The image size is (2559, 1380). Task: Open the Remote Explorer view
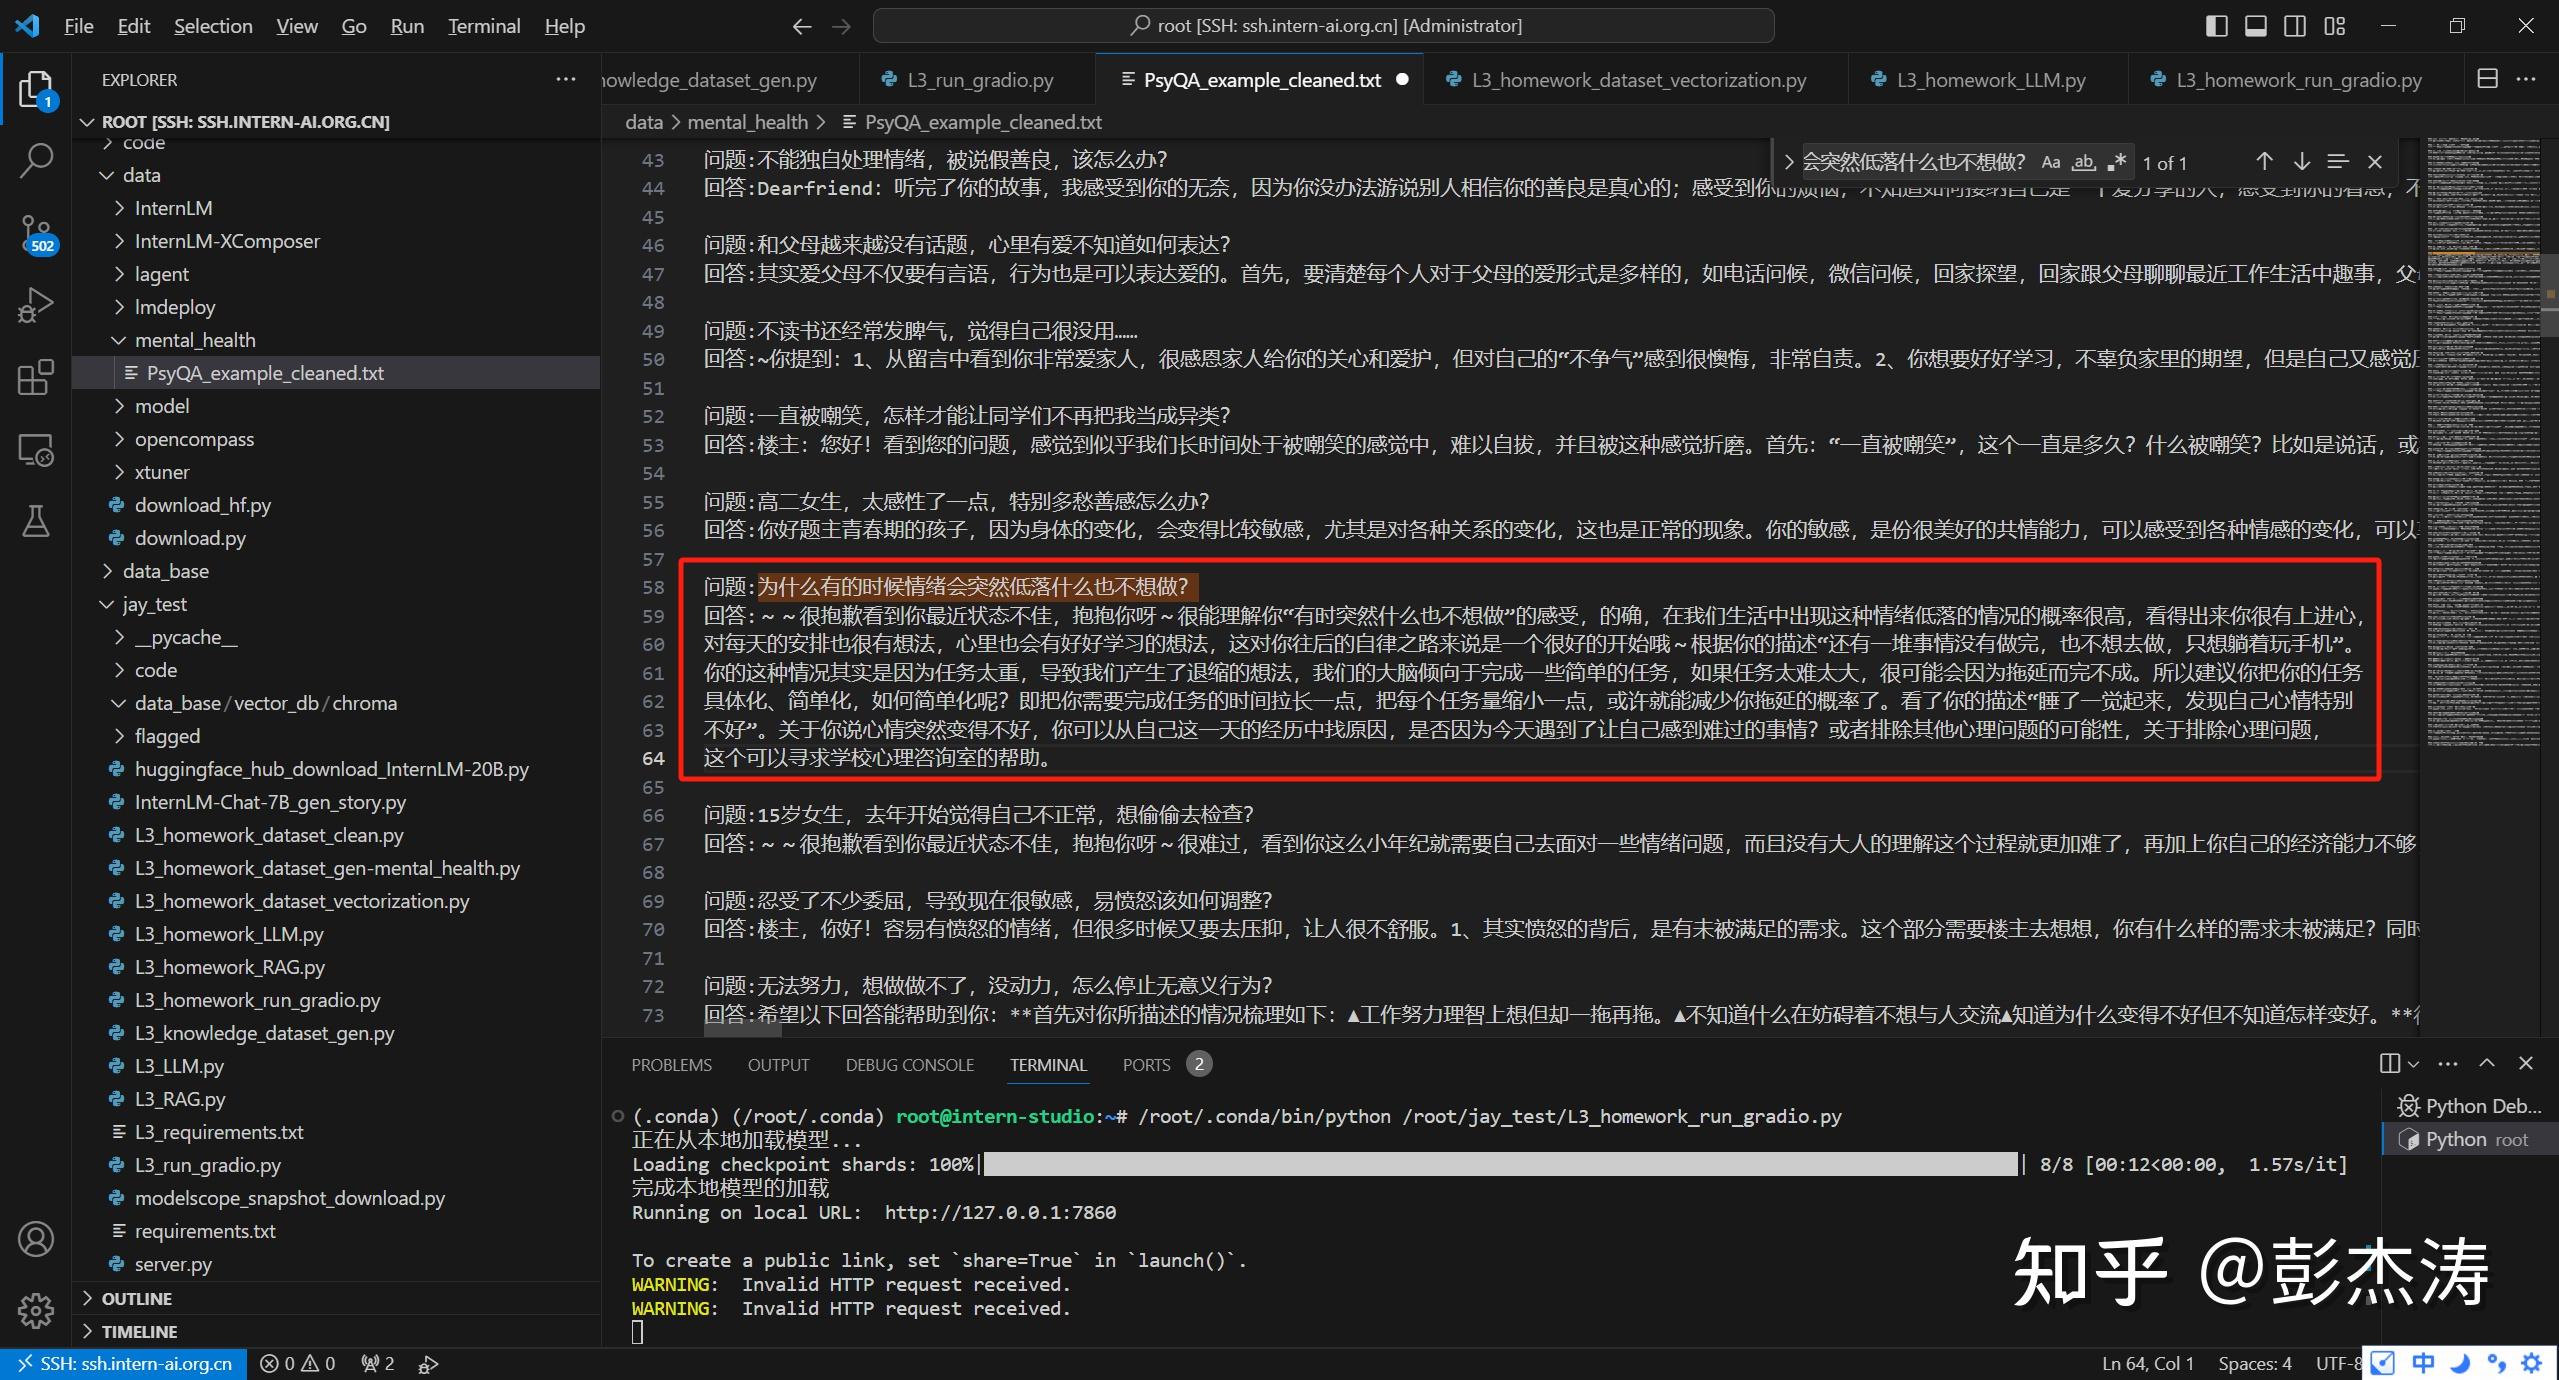pos(36,450)
